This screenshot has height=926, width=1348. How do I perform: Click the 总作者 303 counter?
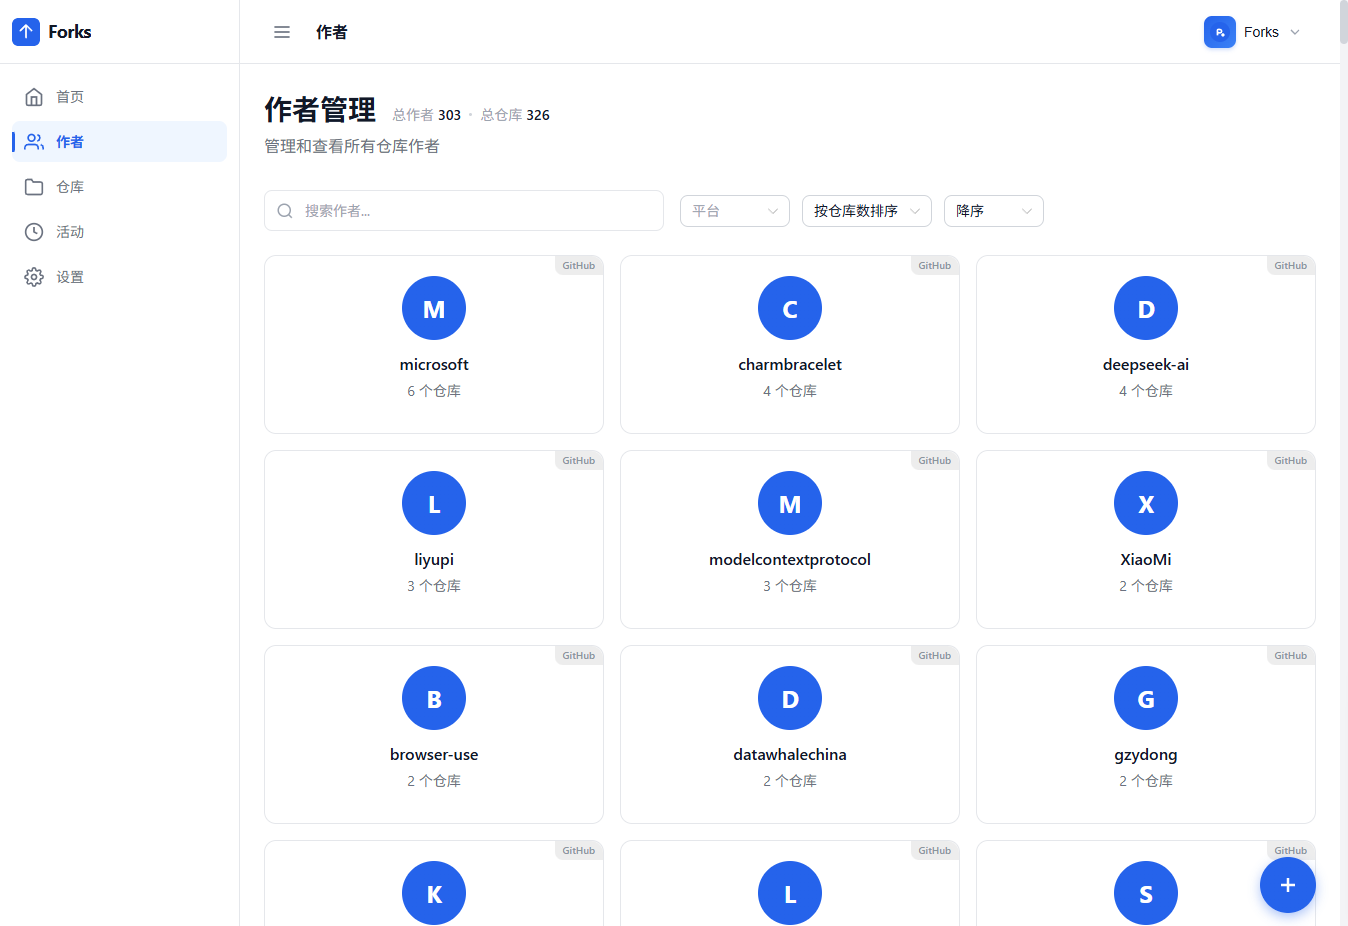[427, 115]
